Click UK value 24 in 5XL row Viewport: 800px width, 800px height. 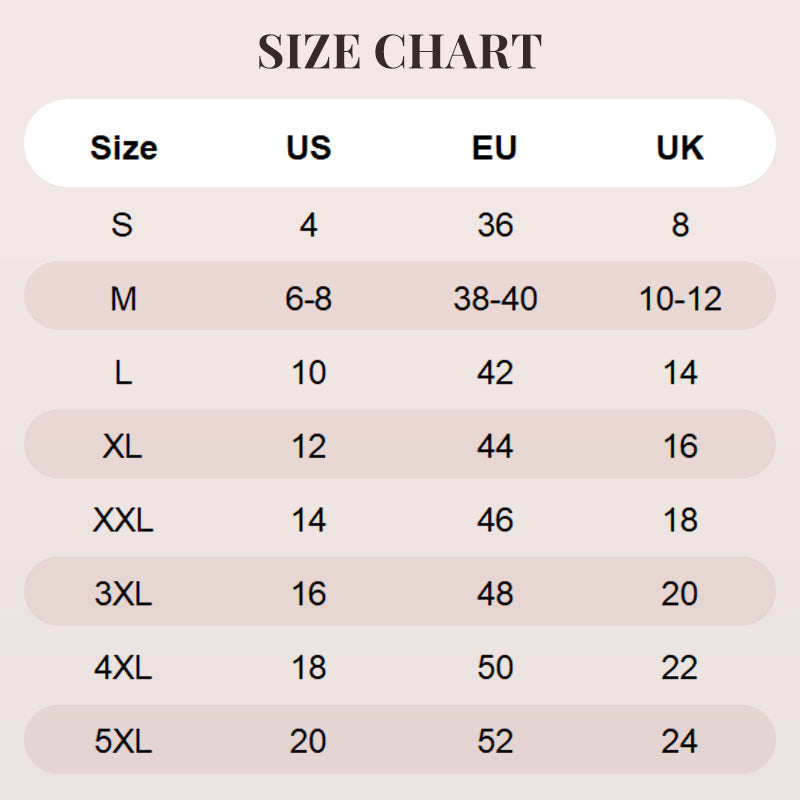pyautogui.click(x=680, y=742)
